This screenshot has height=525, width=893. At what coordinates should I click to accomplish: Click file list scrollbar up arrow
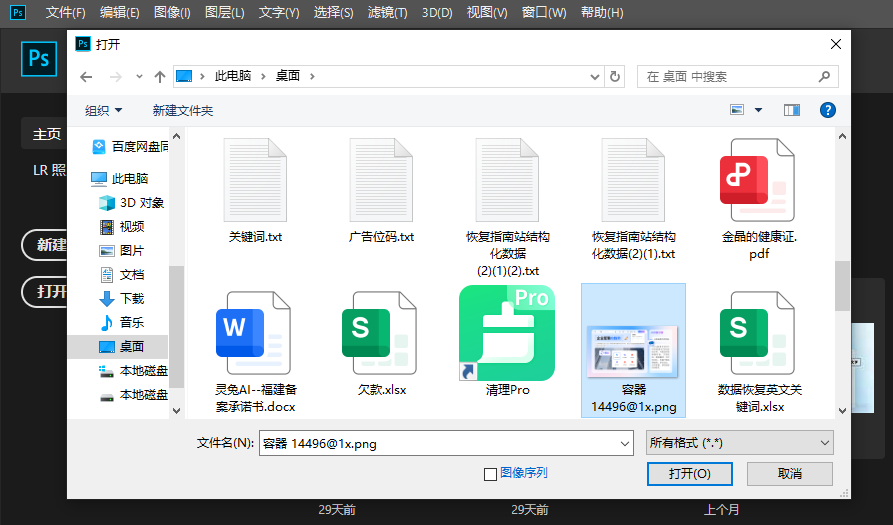(x=842, y=136)
